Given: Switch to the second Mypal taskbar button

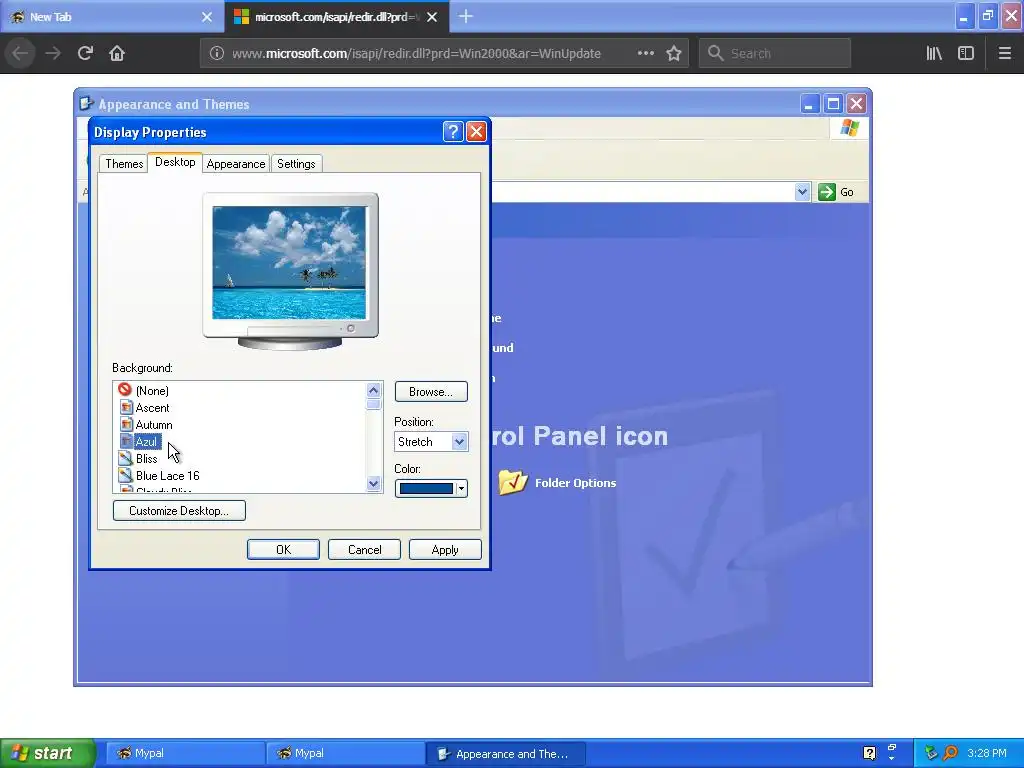Looking at the screenshot, I should (345, 753).
